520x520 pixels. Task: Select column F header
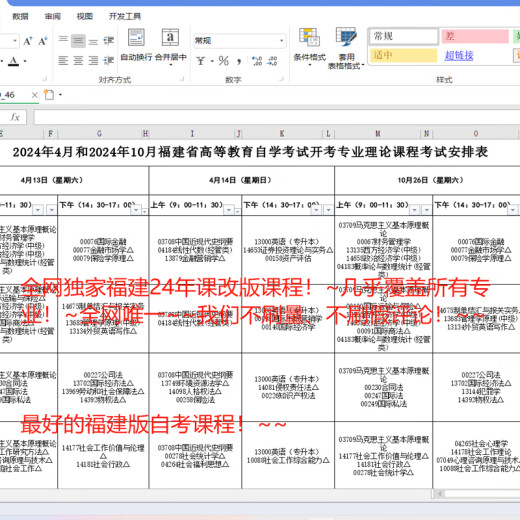(50, 134)
